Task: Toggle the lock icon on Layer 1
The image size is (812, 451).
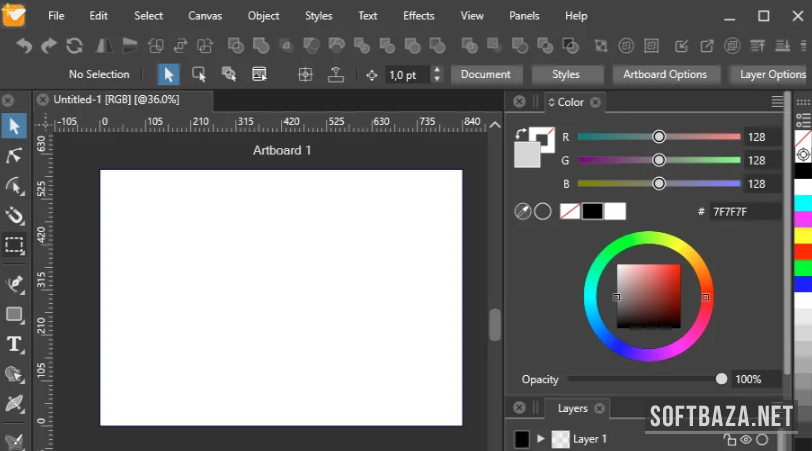Action: [x=729, y=439]
